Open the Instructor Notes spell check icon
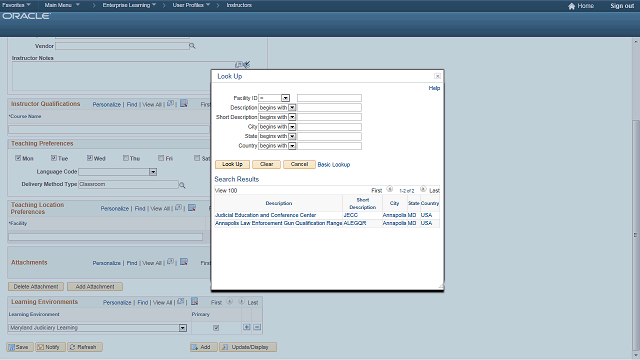 click(x=247, y=64)
